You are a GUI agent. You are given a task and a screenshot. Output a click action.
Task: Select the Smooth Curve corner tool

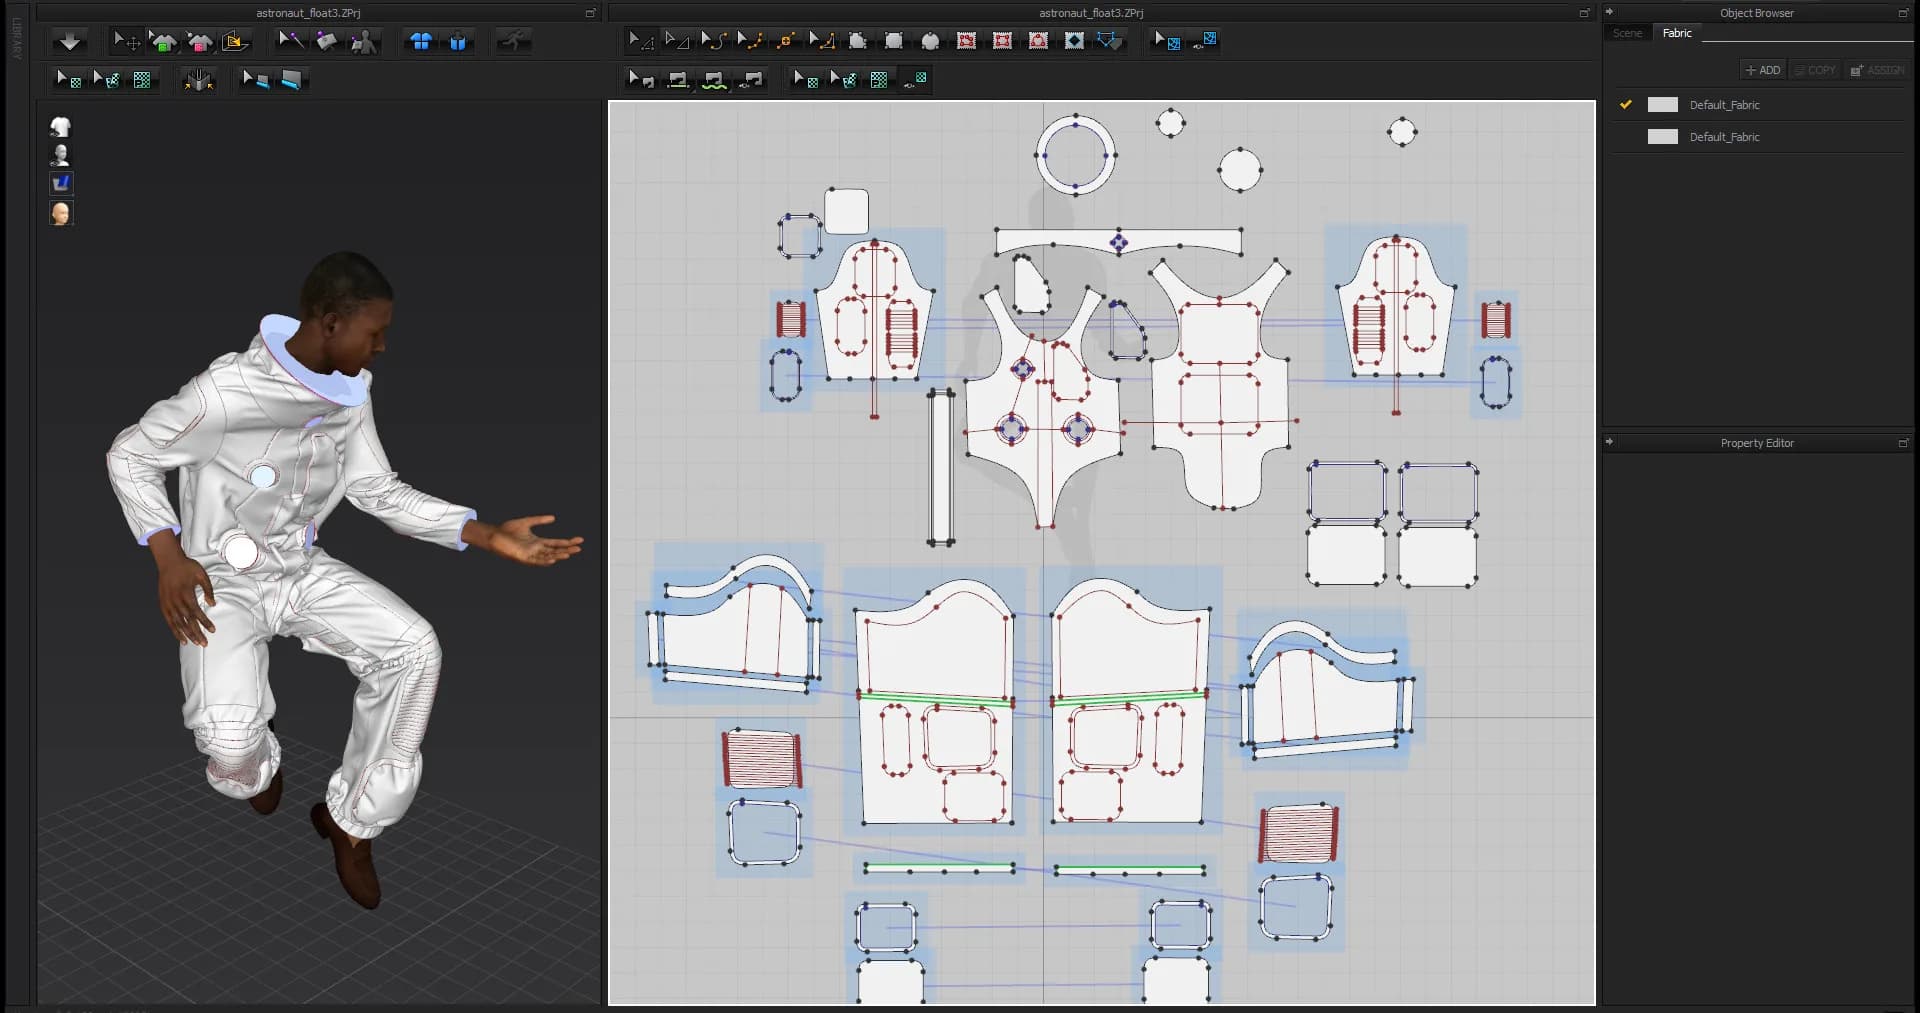click(x=821, y=41)
